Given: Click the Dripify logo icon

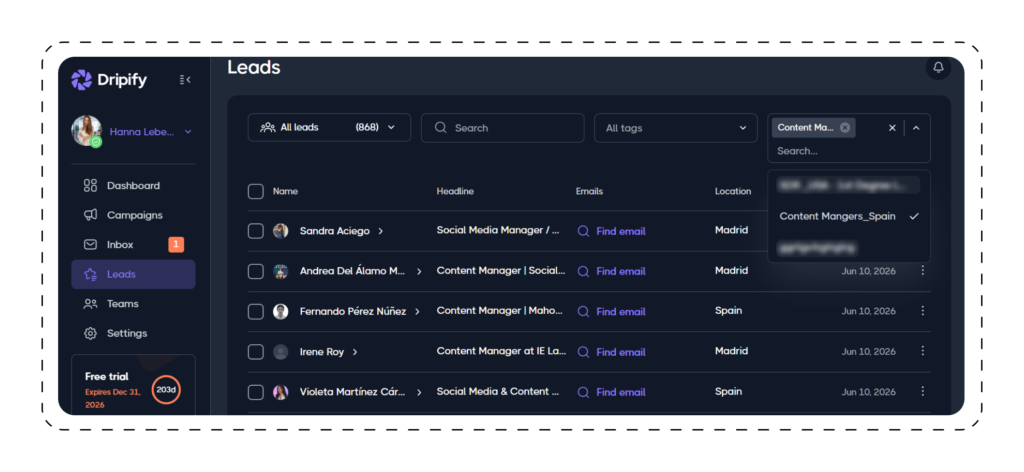Looking at the screenshot, I should tap(81, 80).
